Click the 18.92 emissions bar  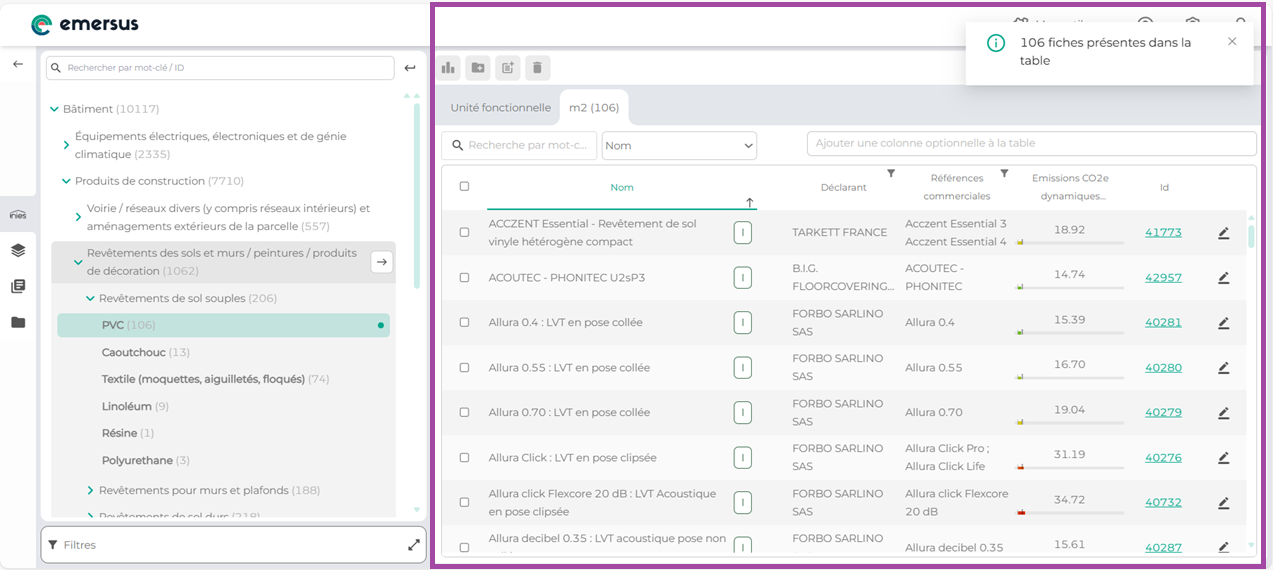click(x=1070, y=242)
